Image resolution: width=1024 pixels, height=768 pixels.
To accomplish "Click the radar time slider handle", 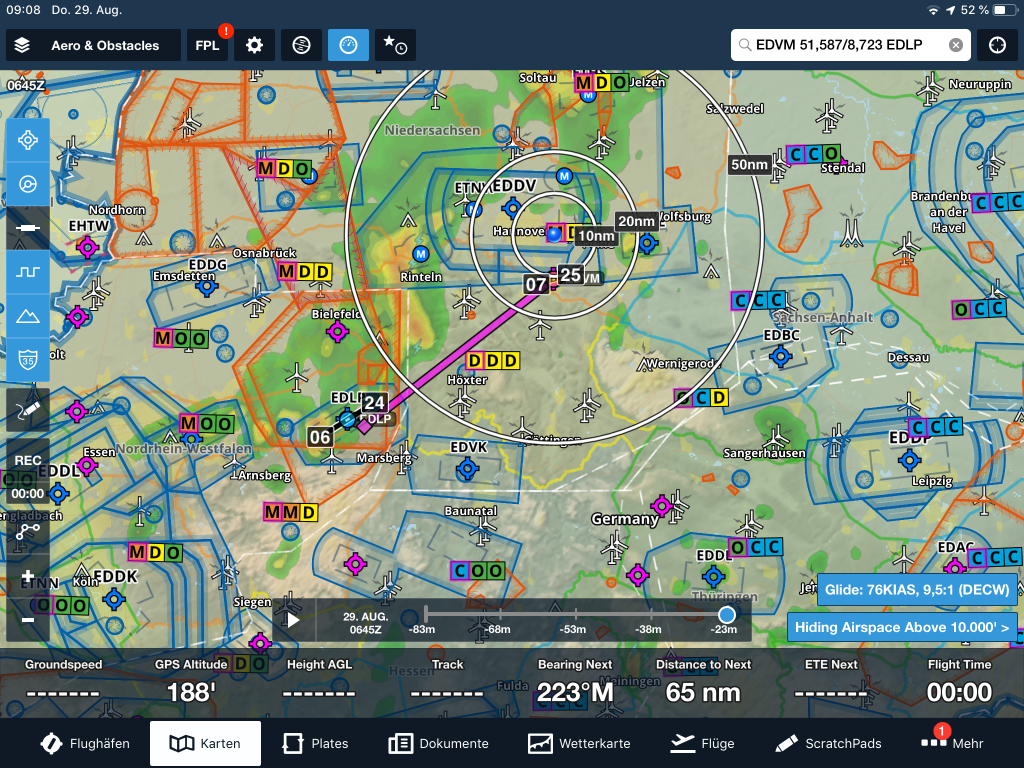I will coord(726,615).
